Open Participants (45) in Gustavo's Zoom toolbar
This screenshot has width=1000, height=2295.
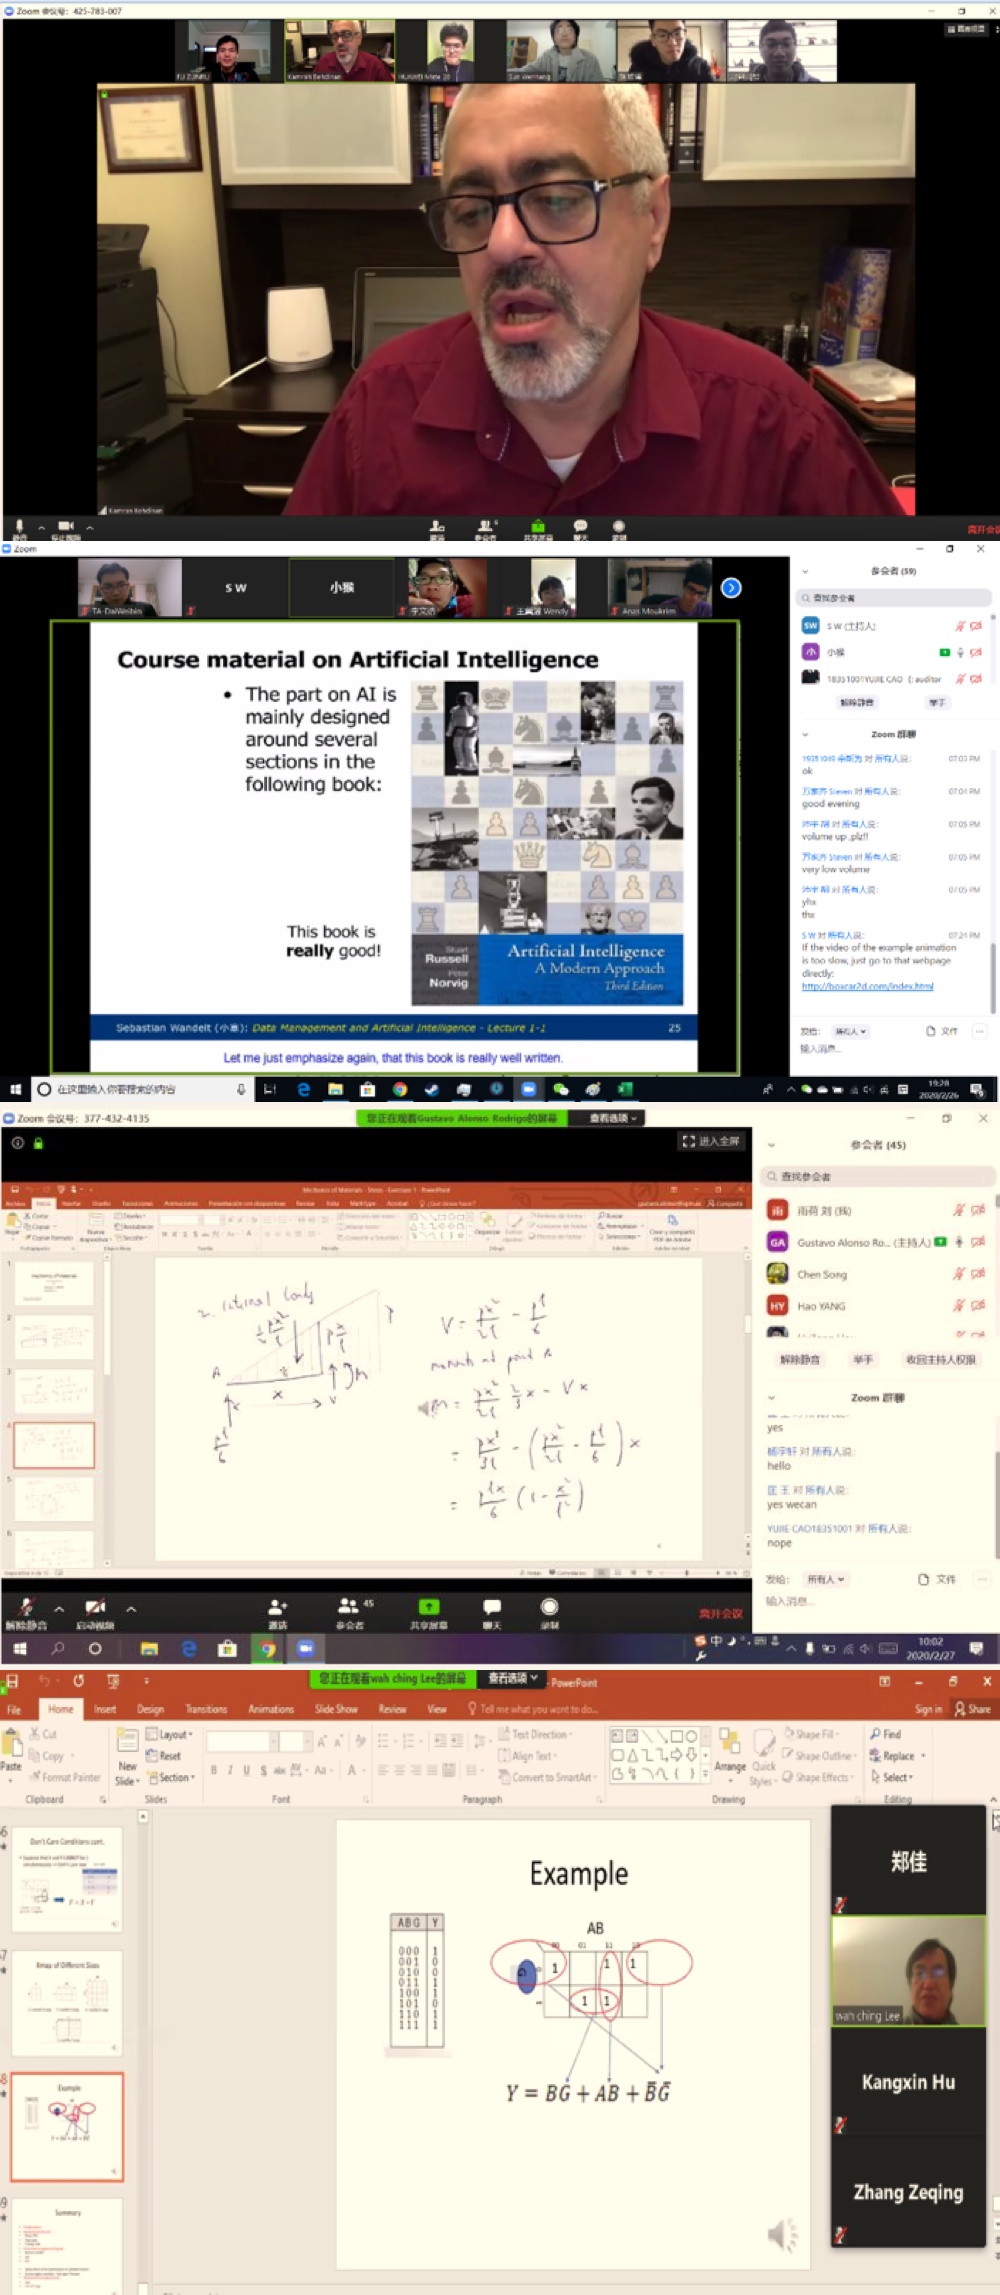tap(349, 1606)
